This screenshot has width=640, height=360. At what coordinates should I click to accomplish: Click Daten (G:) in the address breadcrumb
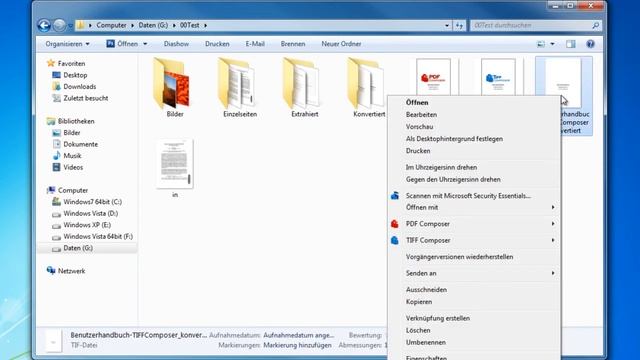coord(153,25)
